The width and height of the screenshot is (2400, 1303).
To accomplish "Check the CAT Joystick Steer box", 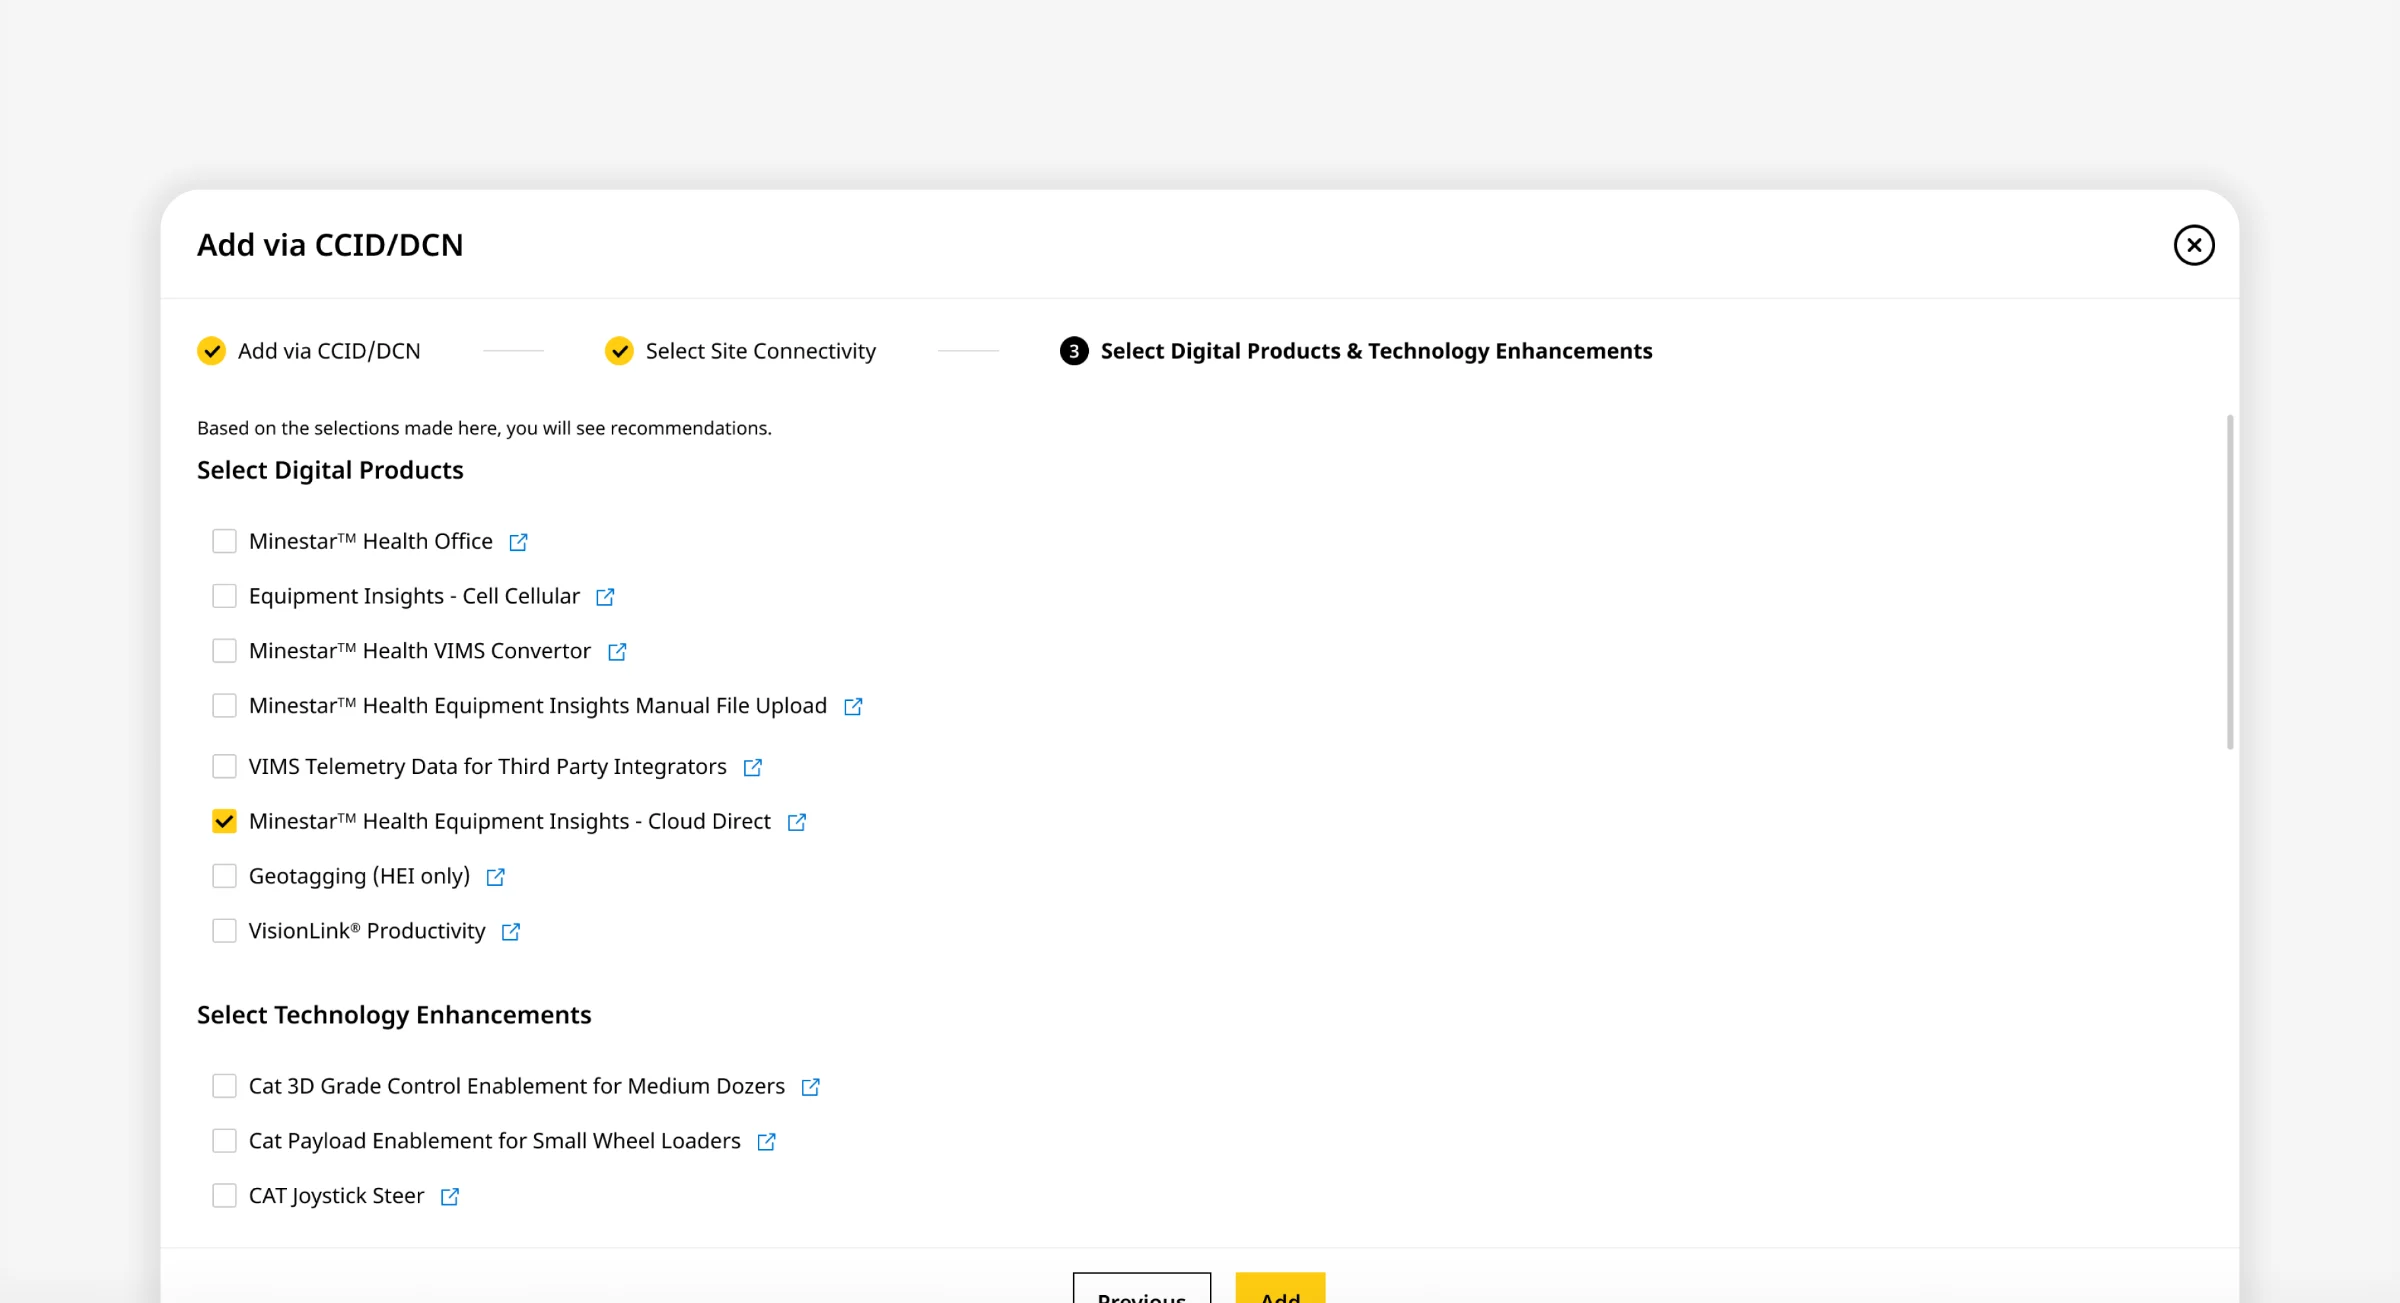I will pyautogui.click(x=224, y=1196).
